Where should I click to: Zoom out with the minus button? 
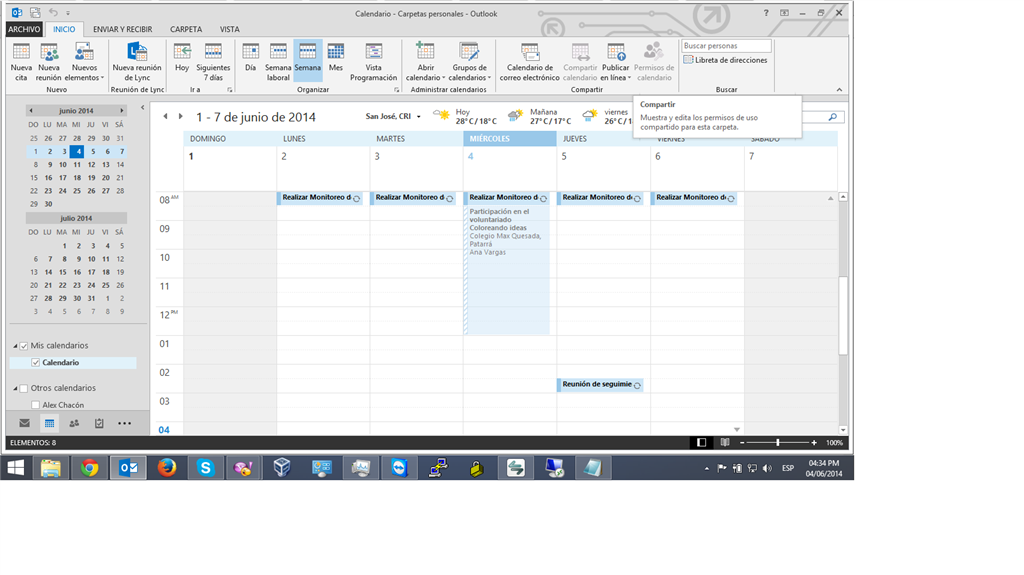742,443
